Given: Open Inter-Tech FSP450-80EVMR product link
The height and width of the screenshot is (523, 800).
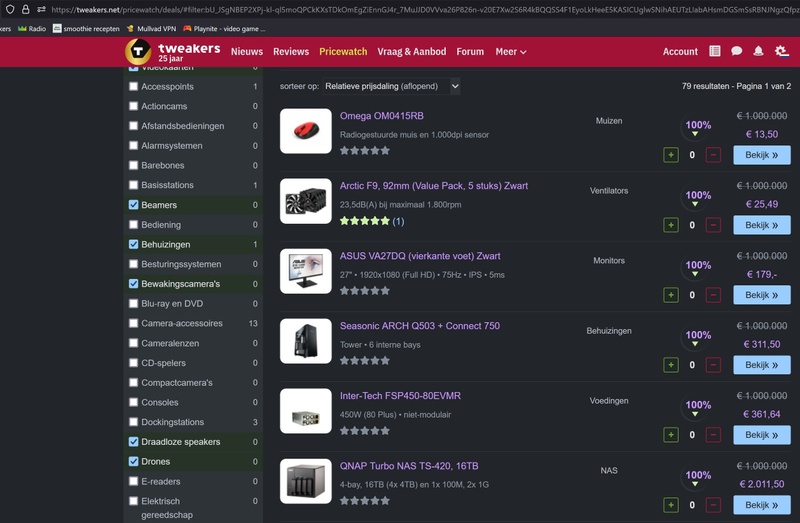Looking at the screenshot, I should pos(401,395).
